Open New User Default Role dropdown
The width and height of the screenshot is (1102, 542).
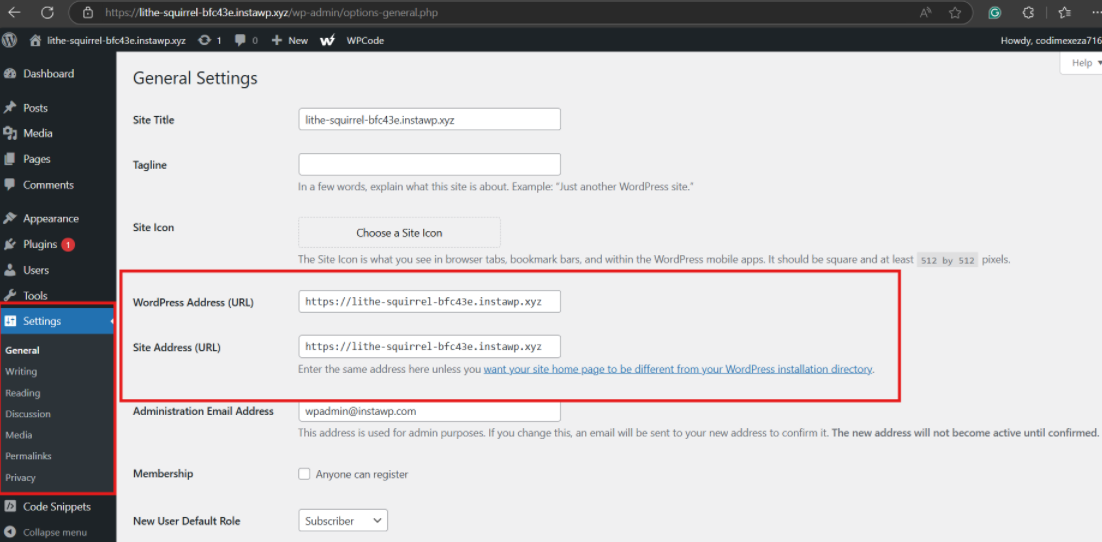click(343, 521)
